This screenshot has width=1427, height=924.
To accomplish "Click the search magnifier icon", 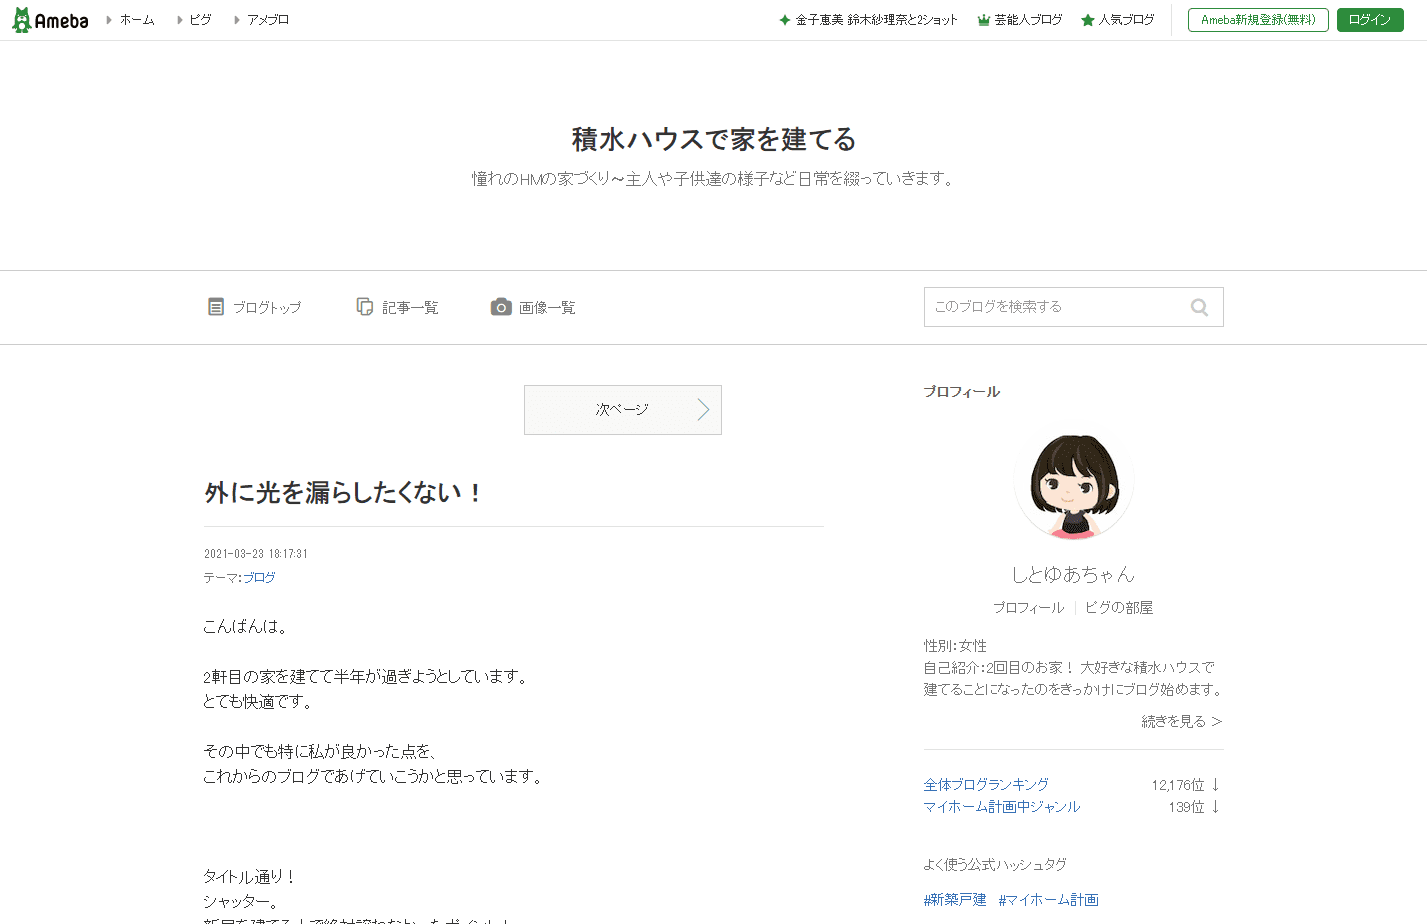I will [x=1199, y=307].
